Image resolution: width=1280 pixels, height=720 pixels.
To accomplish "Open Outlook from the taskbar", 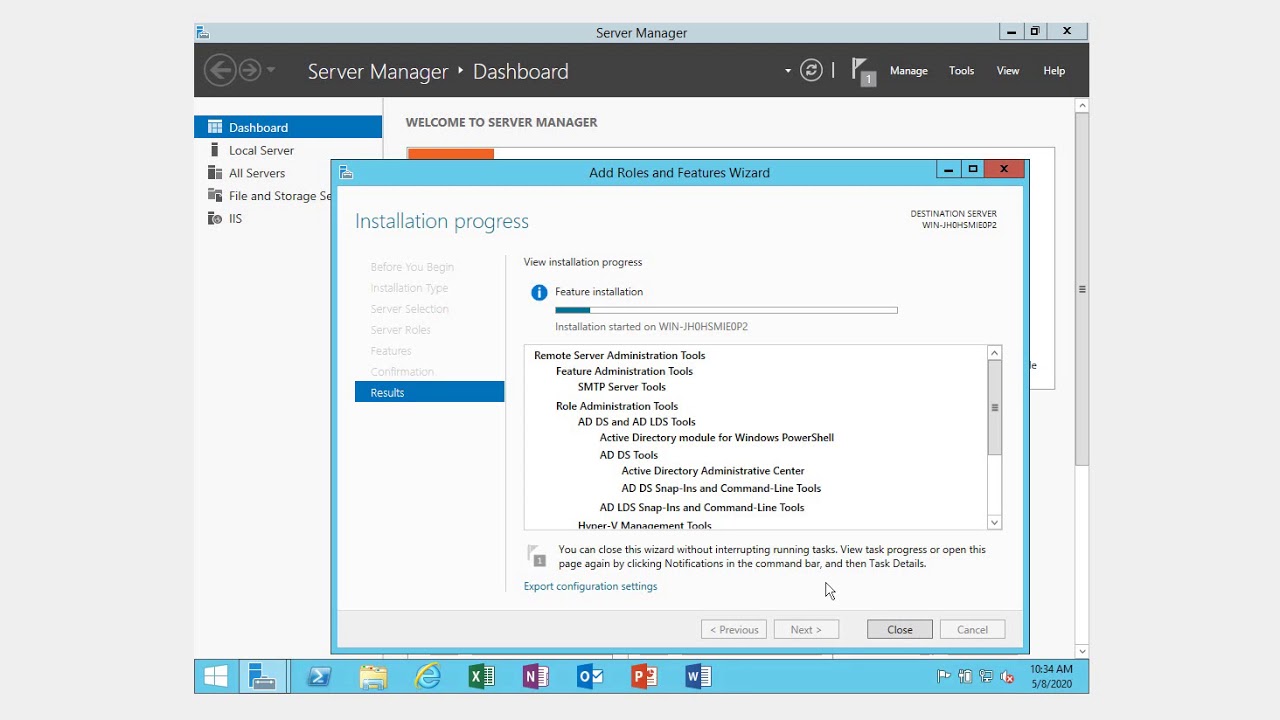I will coord(590,677).
